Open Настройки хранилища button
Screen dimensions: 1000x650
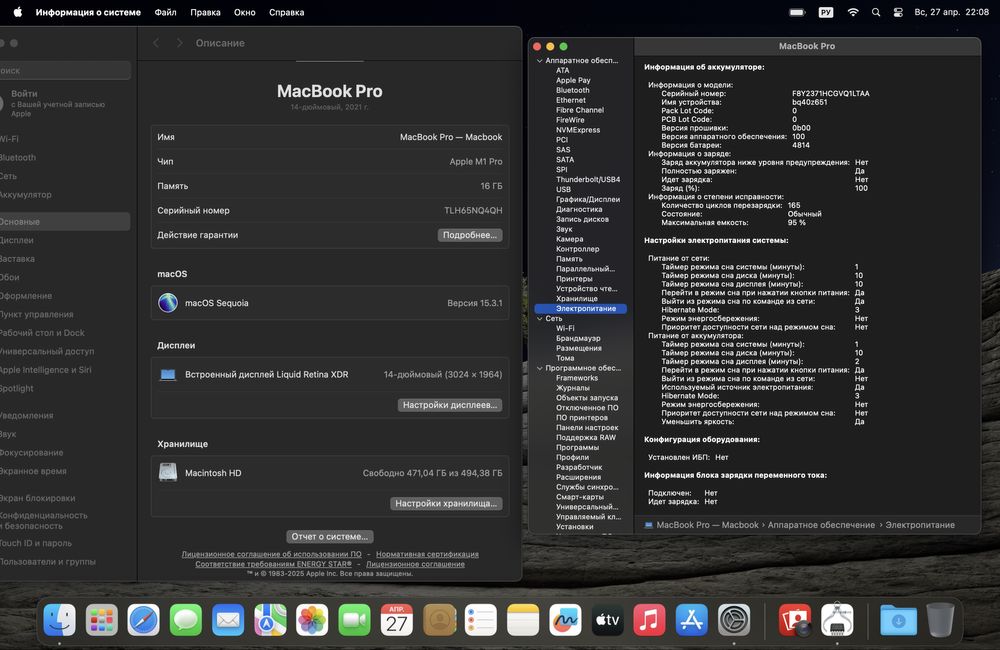[446, 503]
